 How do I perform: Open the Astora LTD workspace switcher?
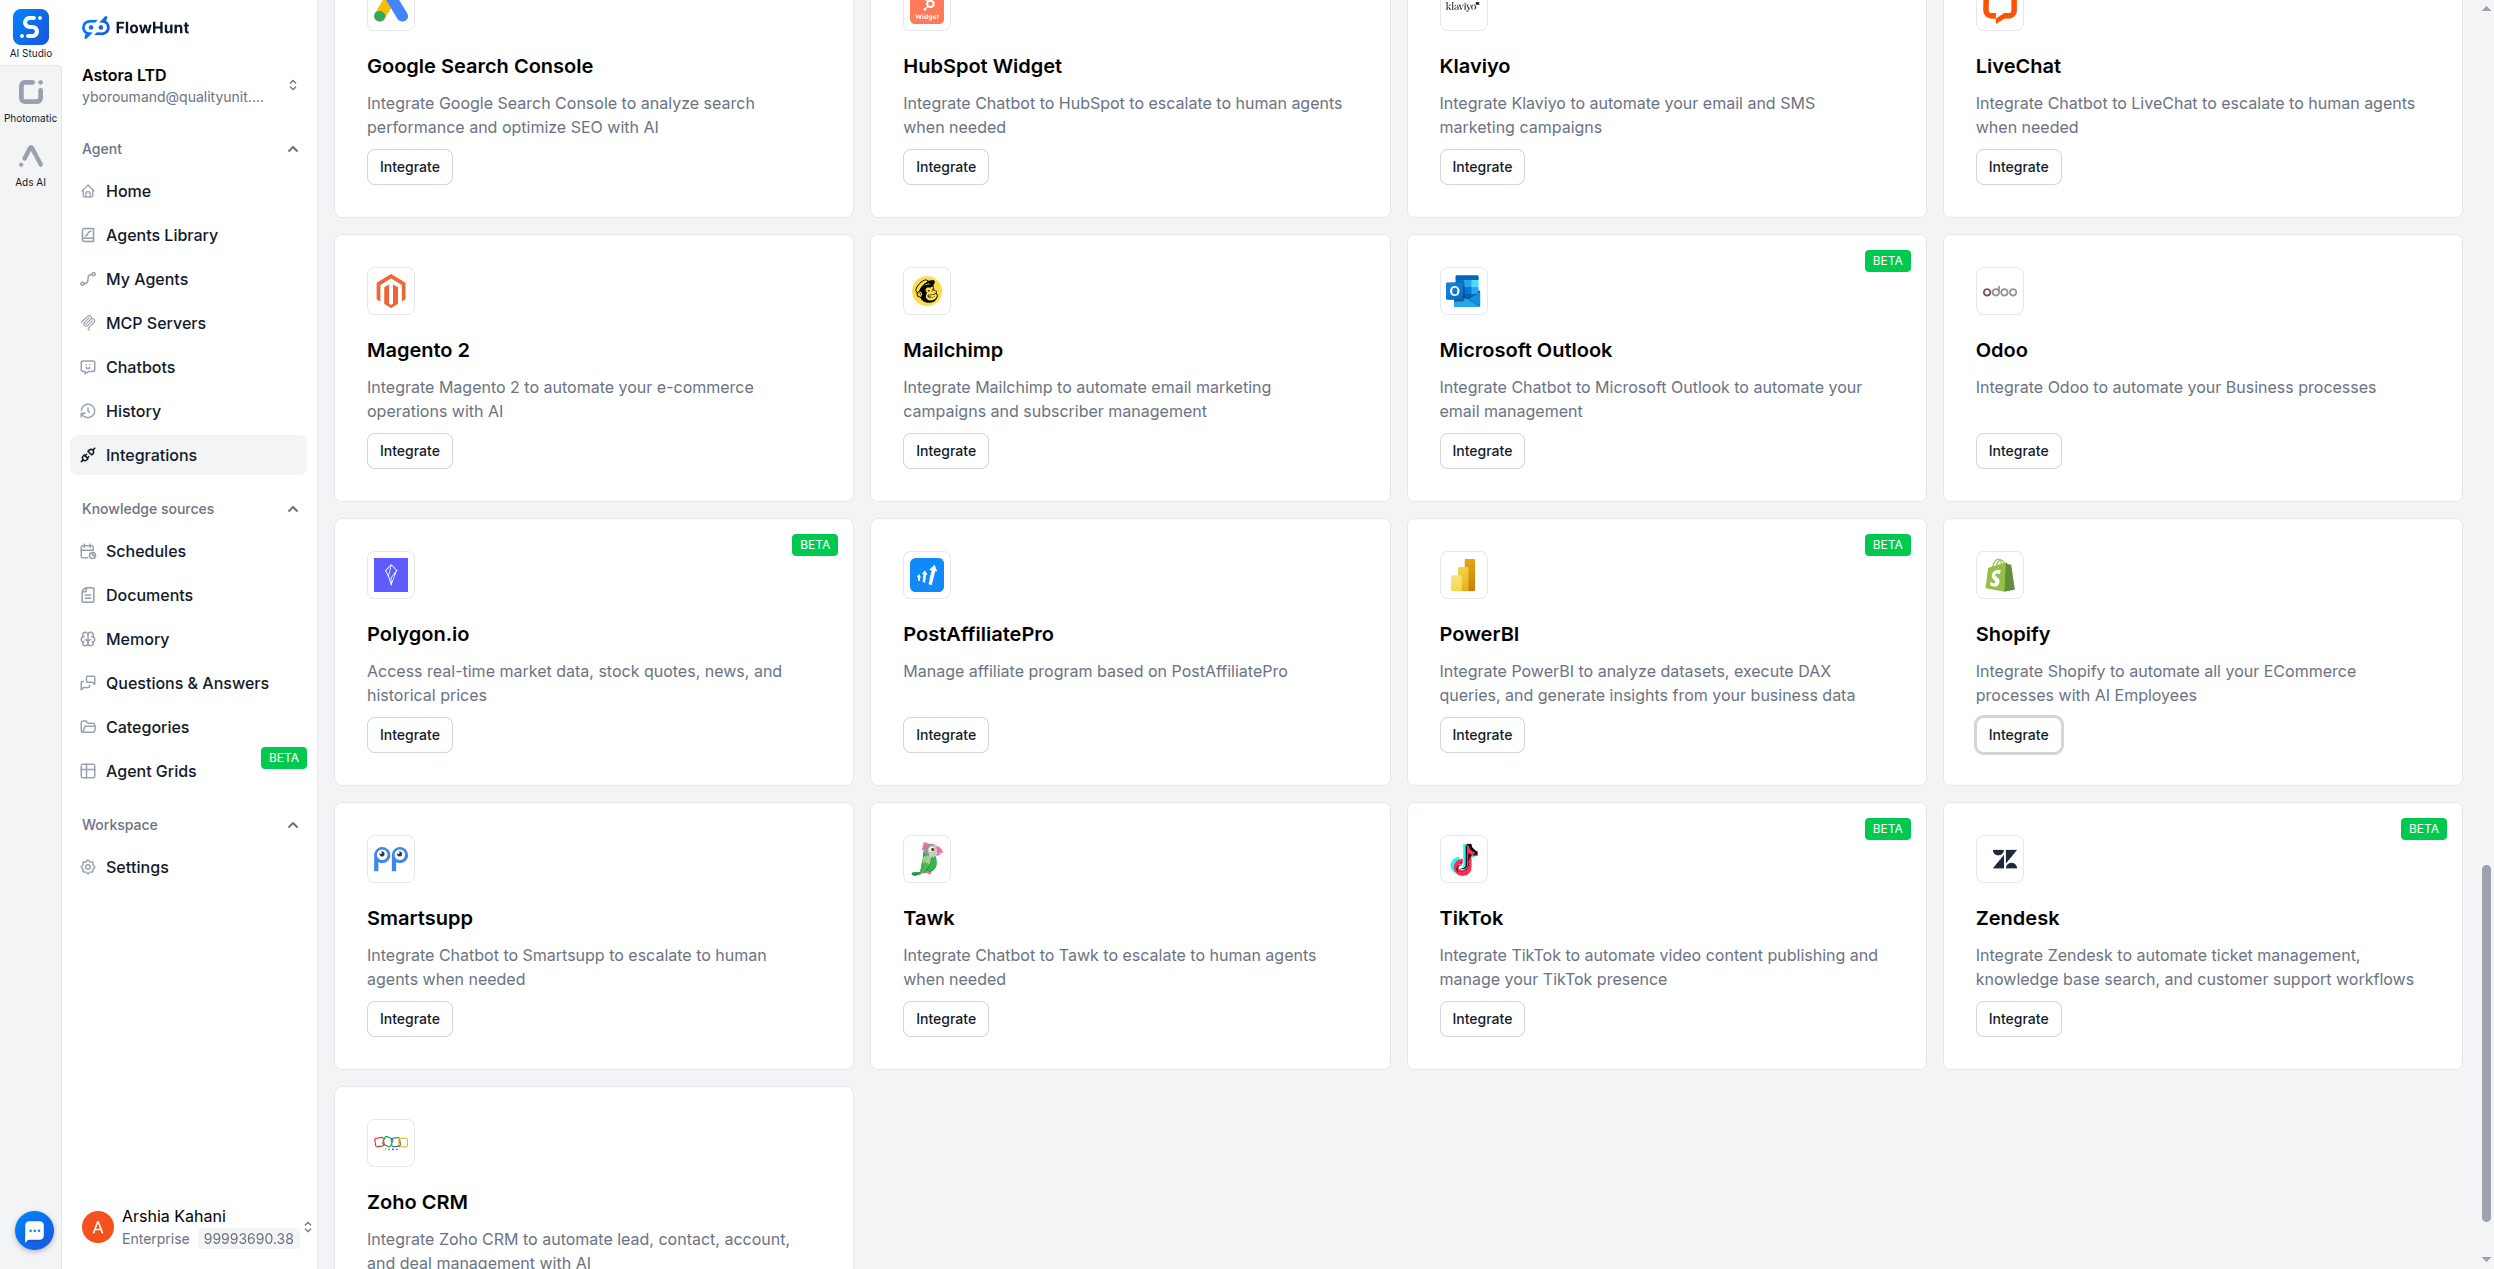pyautogui.click(x=292, y=85)
